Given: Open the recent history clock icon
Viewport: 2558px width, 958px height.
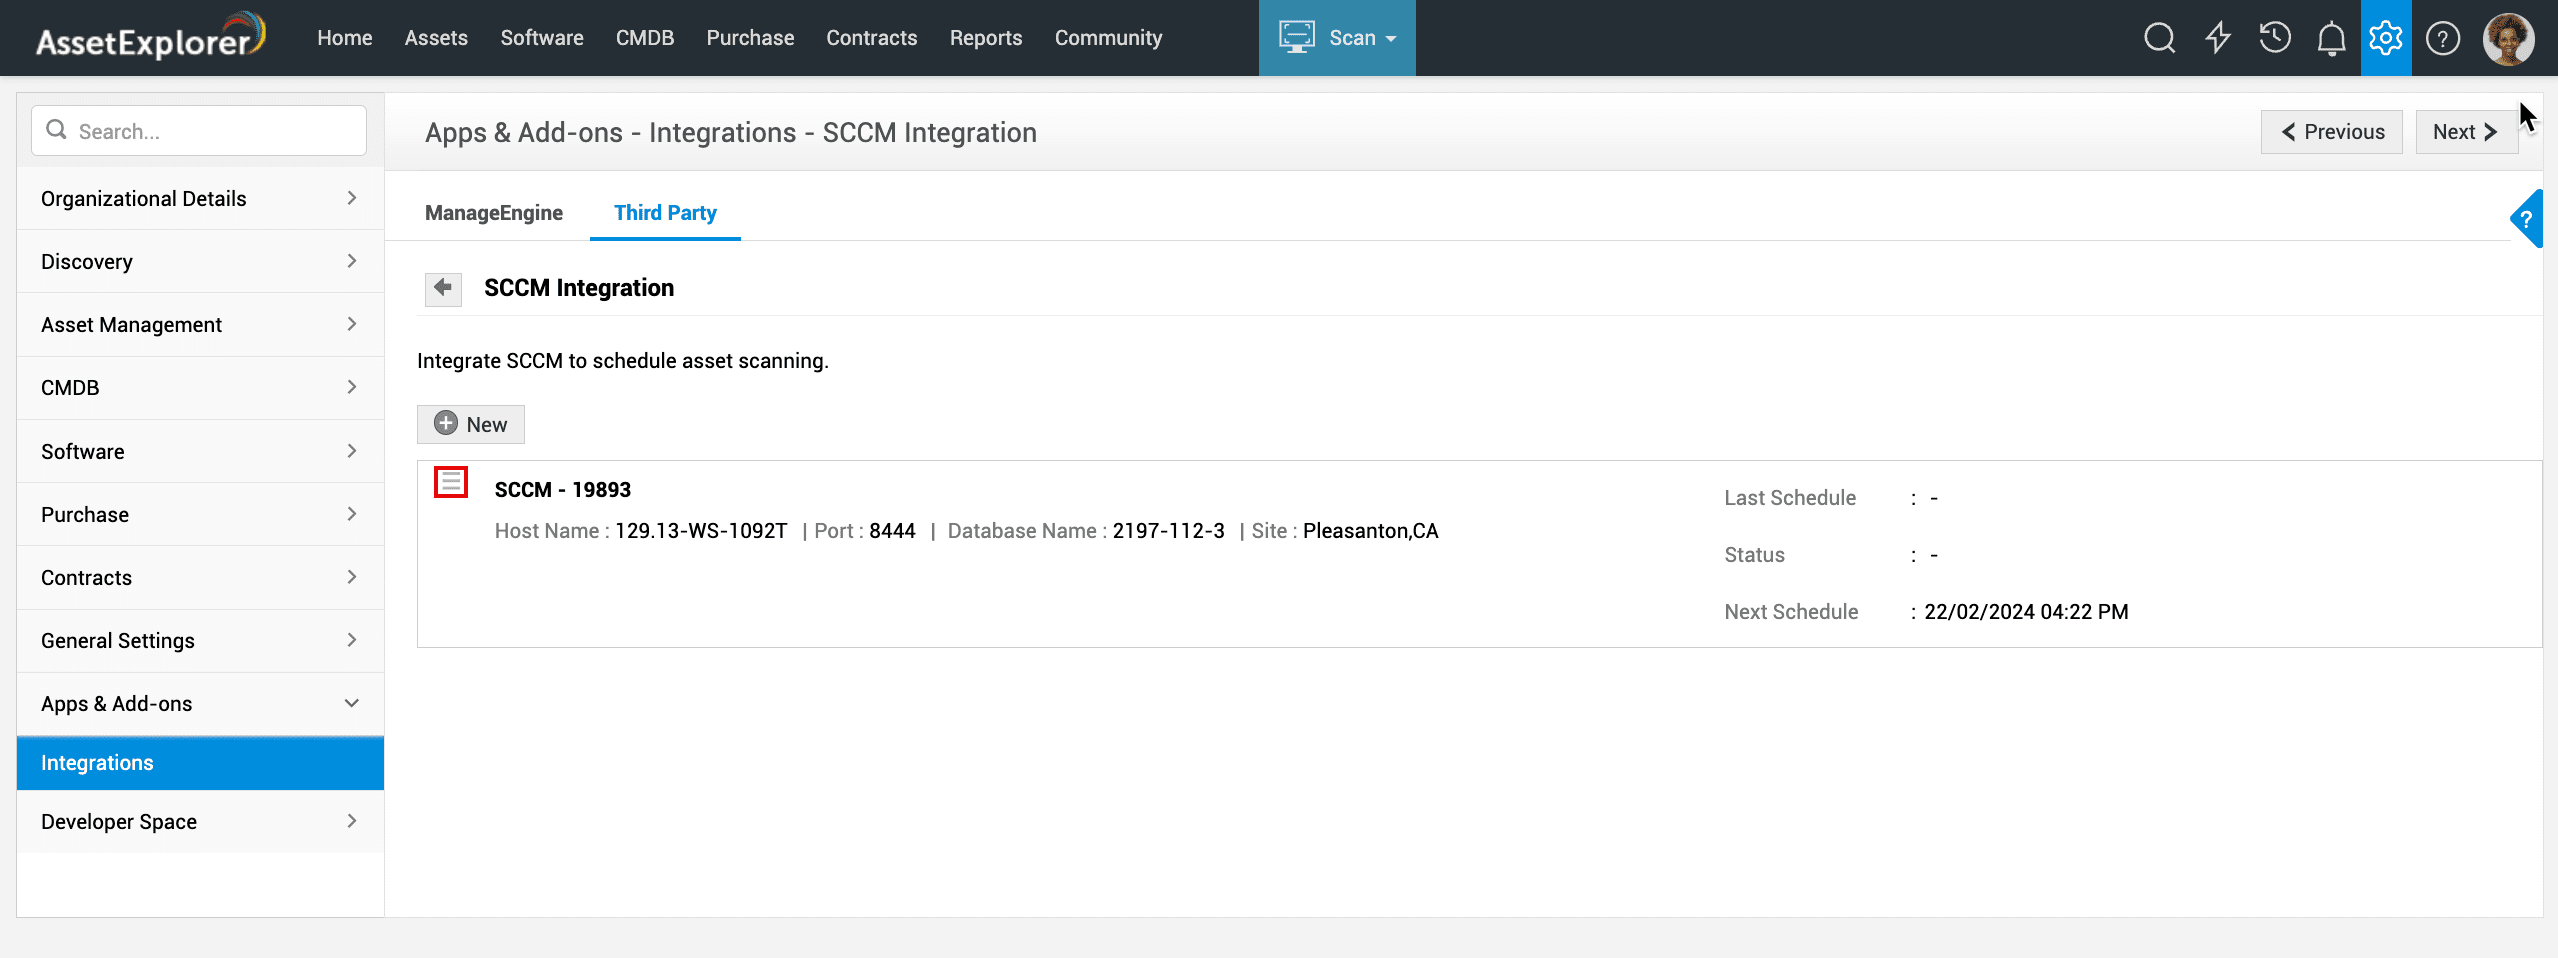Looking at the screenshot, I should 2275,38.
